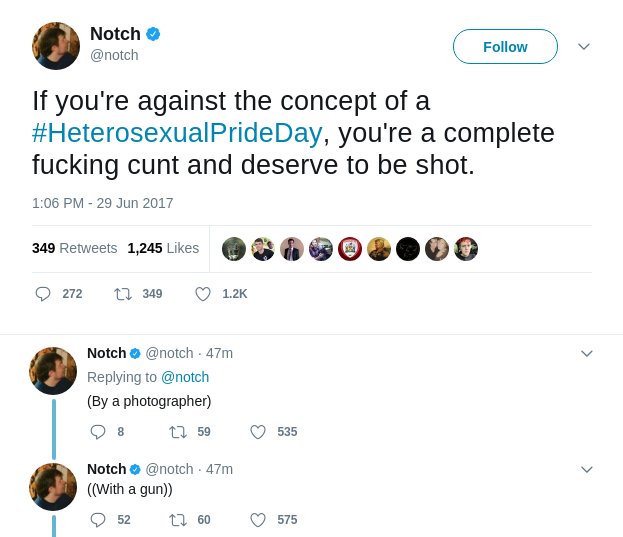
Task: Reply to the "((With a gun))" tweet
Action: [x=98, y=520]
